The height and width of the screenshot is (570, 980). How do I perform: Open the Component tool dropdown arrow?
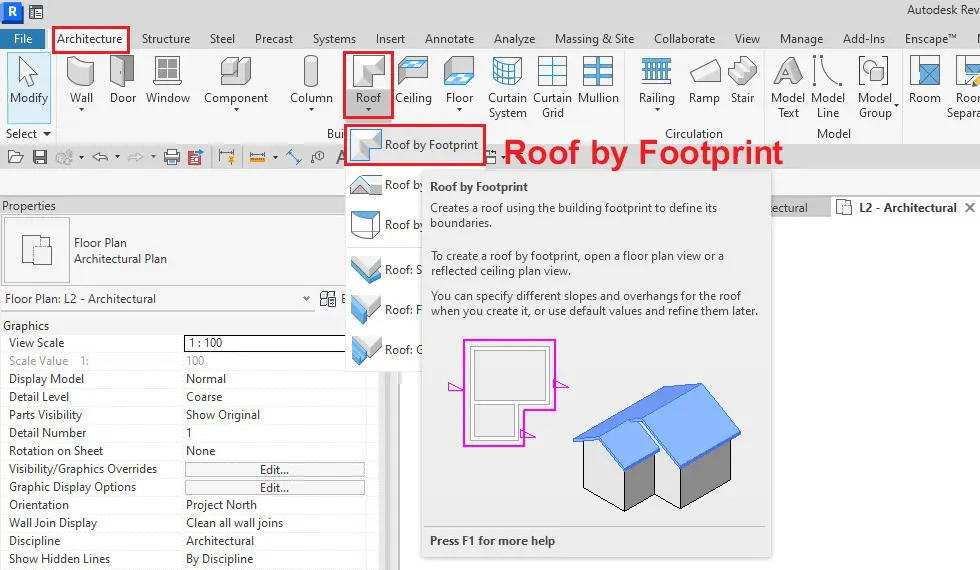(236, 109)
